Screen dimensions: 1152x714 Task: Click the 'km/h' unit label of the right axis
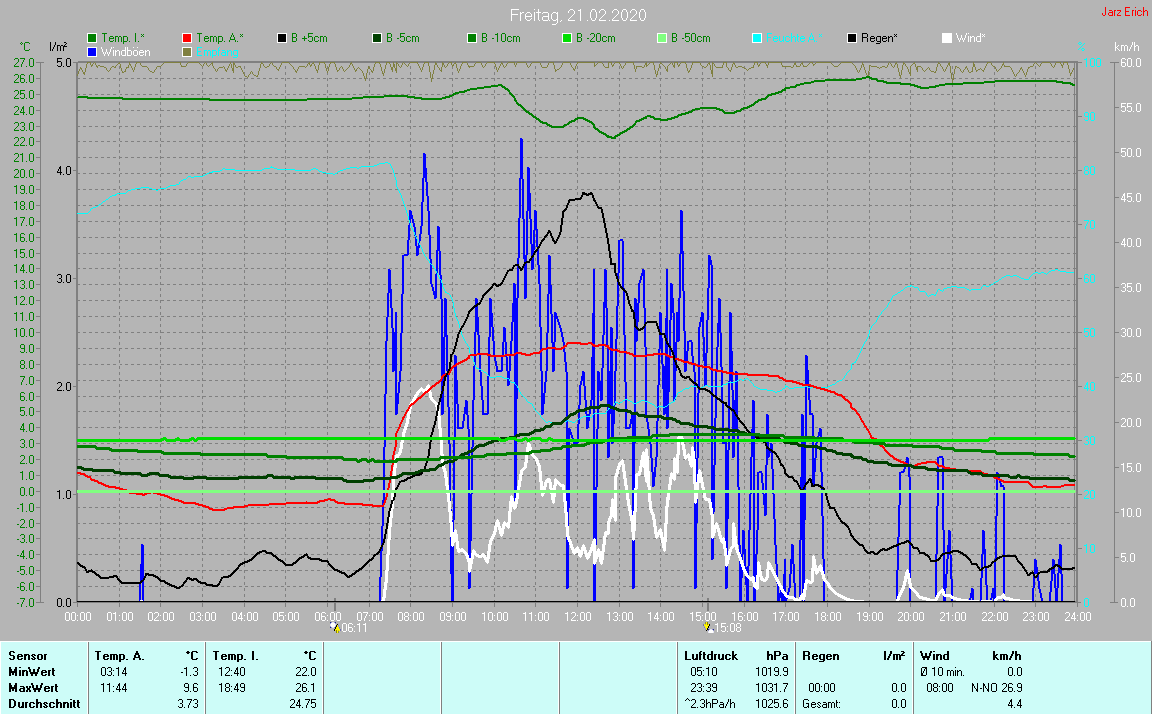click(1126, 47)
